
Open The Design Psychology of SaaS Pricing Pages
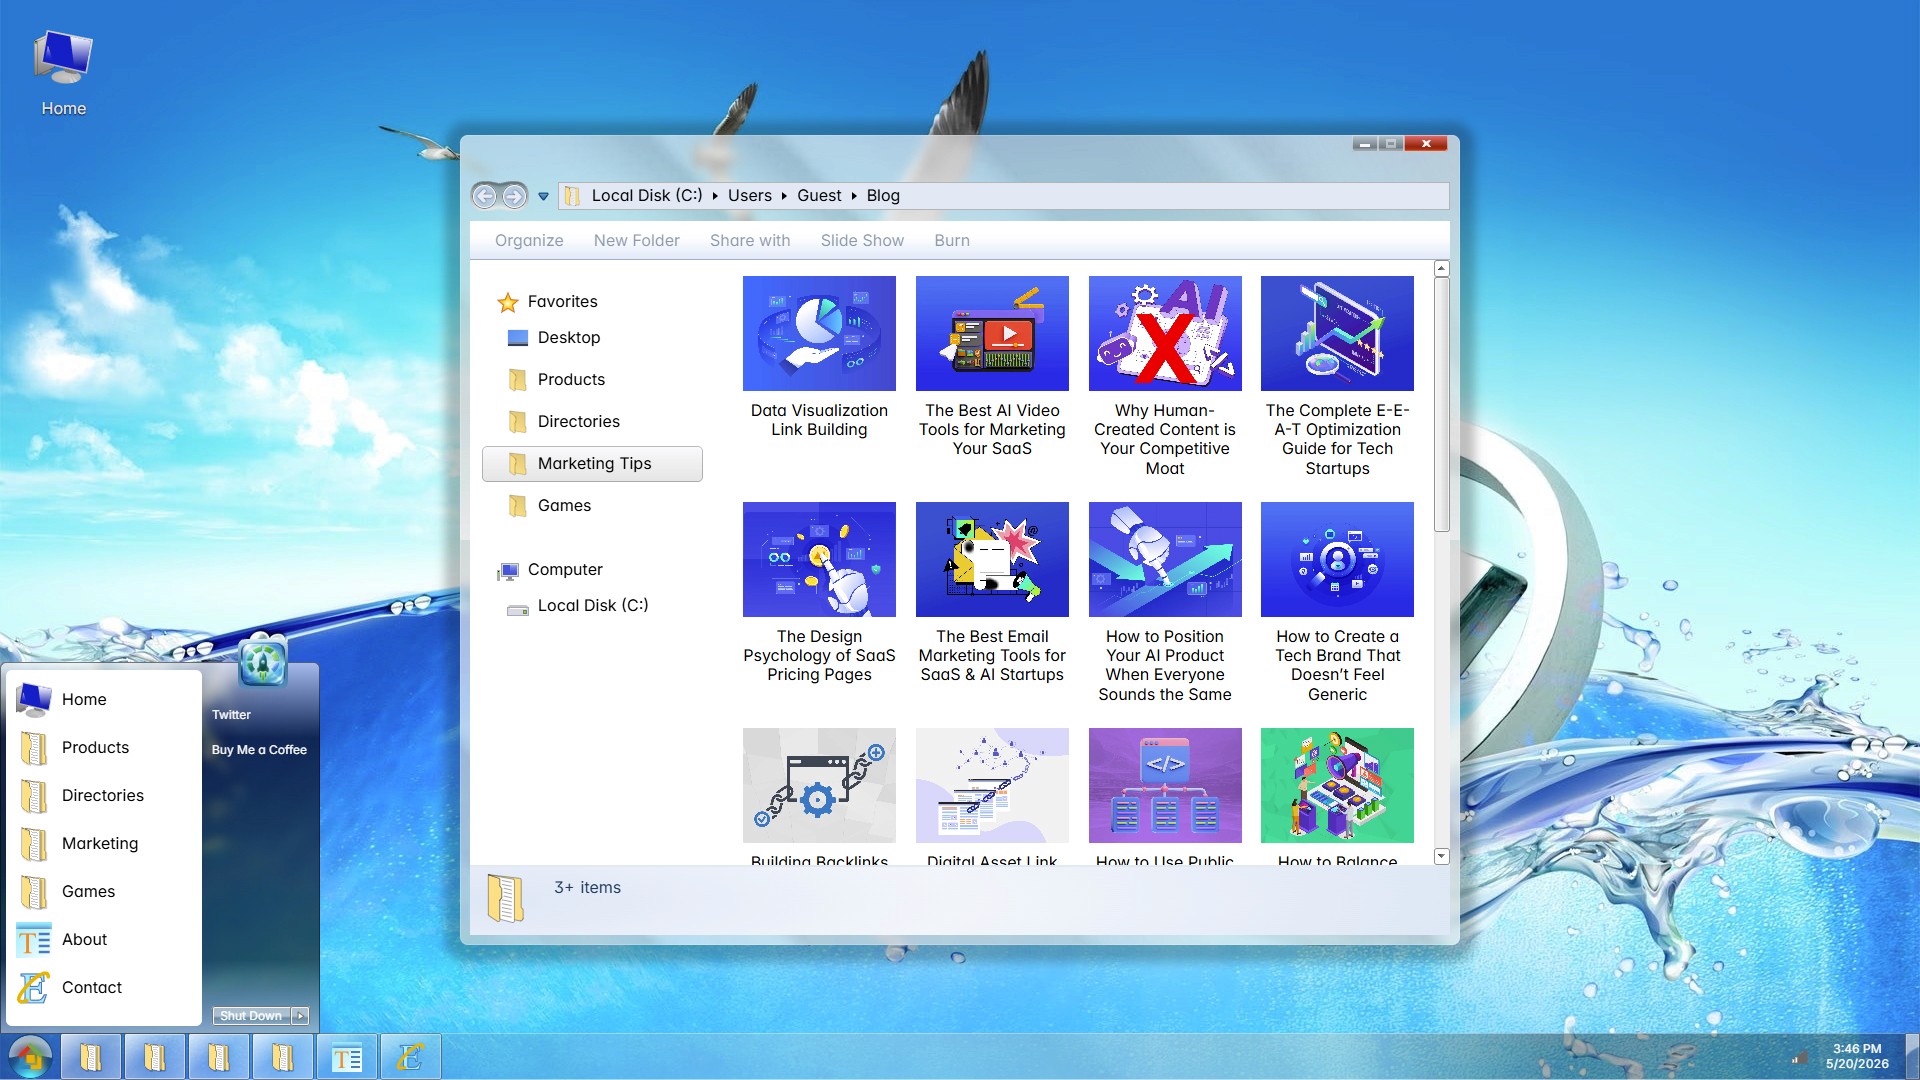[x=819, y=593]
